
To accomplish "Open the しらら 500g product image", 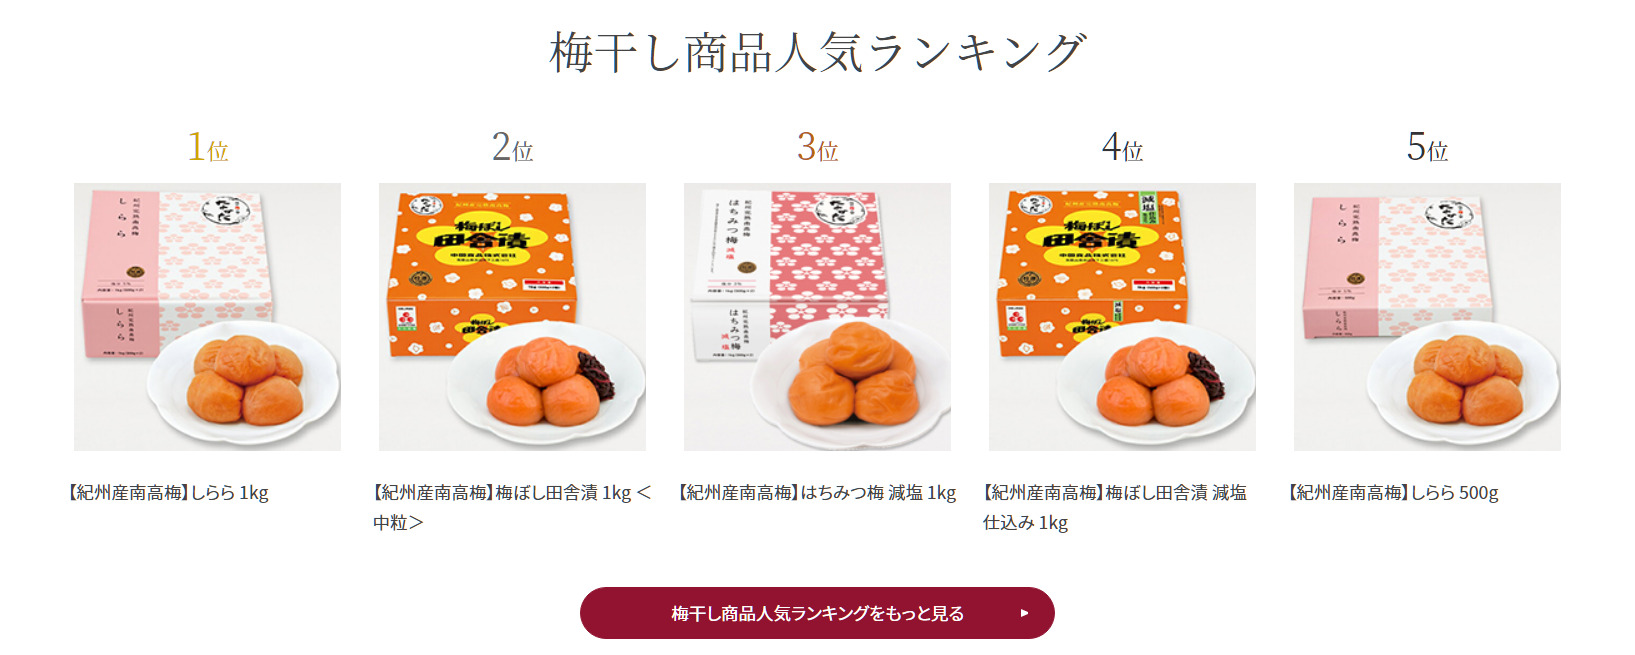I will pos(1427,316).
